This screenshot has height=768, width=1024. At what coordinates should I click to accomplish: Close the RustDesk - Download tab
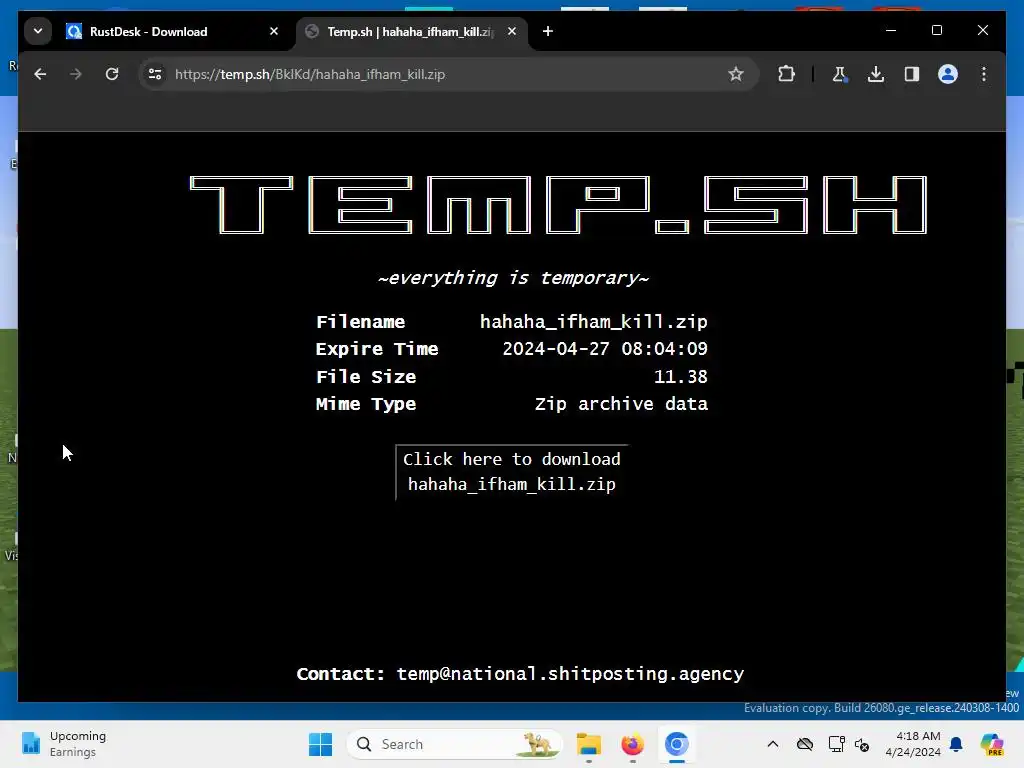(274, 31)
